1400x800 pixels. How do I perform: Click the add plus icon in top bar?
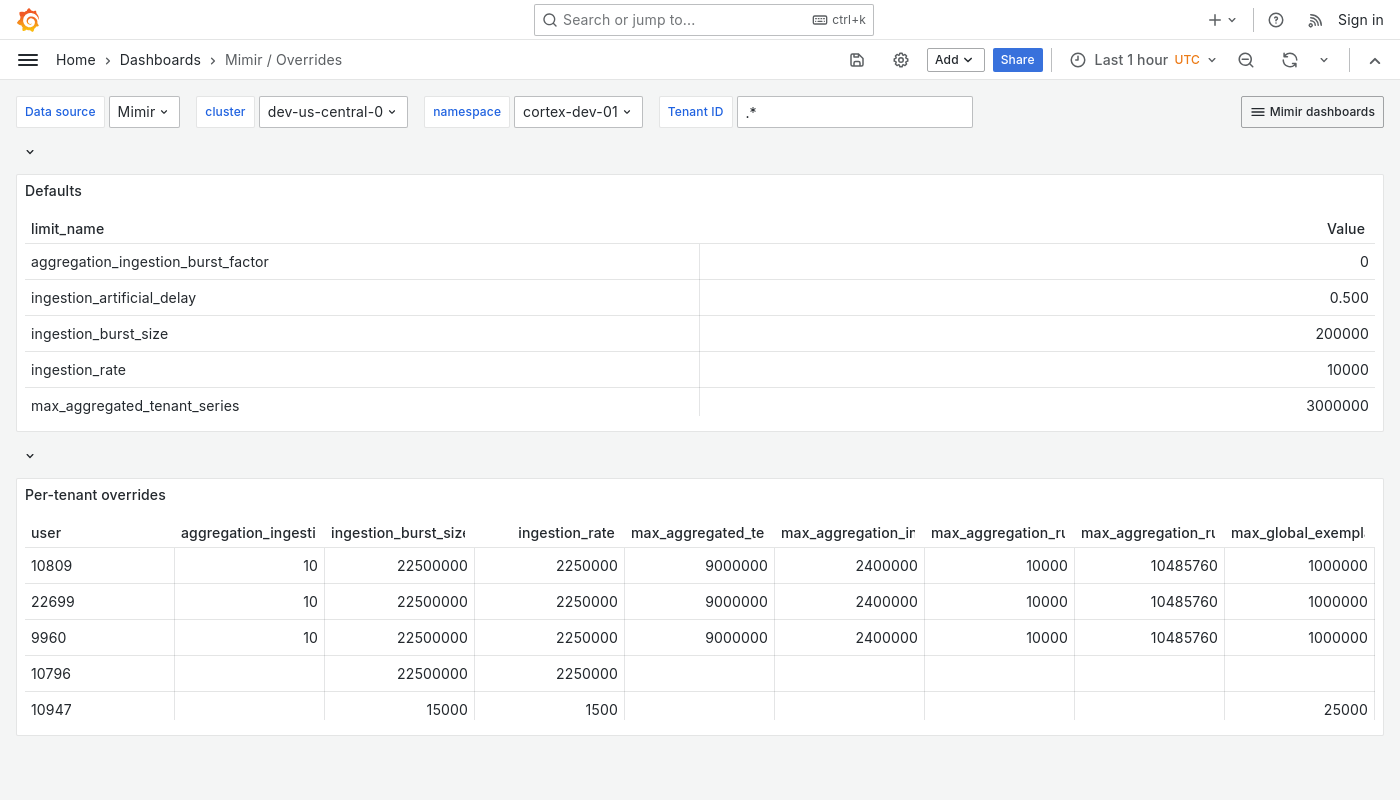1214,19
